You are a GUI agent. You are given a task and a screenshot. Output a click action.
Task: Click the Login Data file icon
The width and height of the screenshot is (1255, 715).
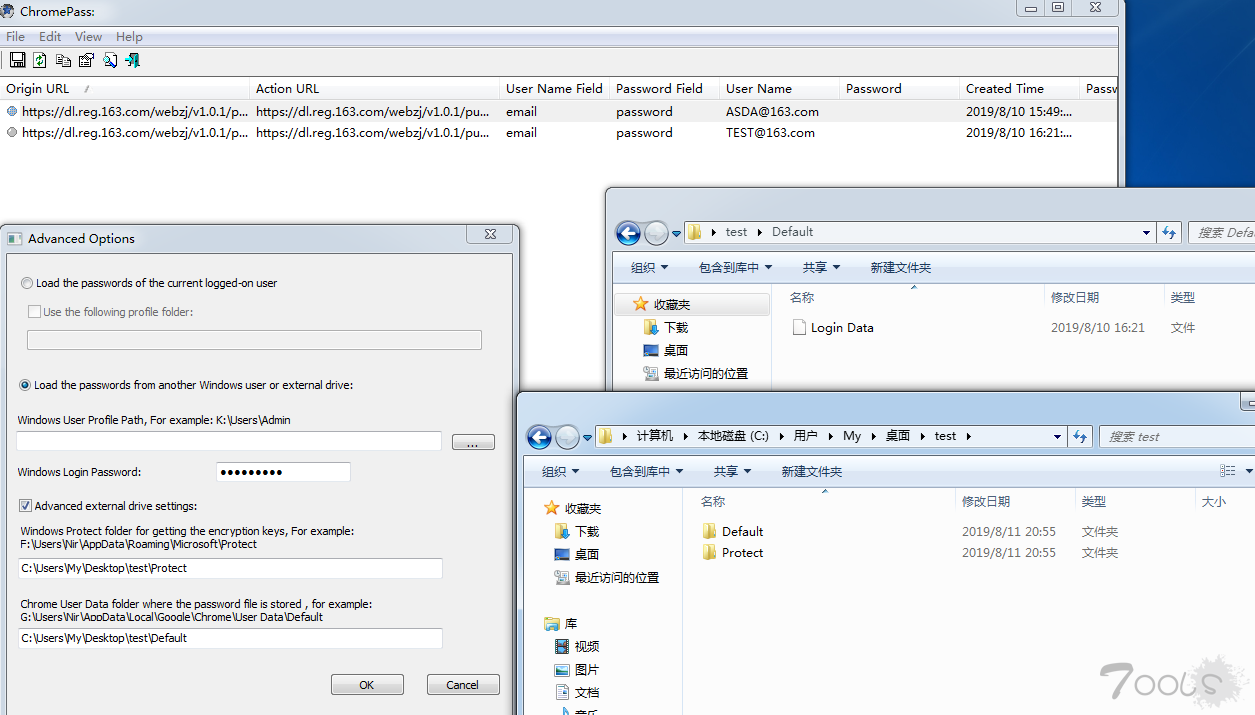[x=799, y=327]
